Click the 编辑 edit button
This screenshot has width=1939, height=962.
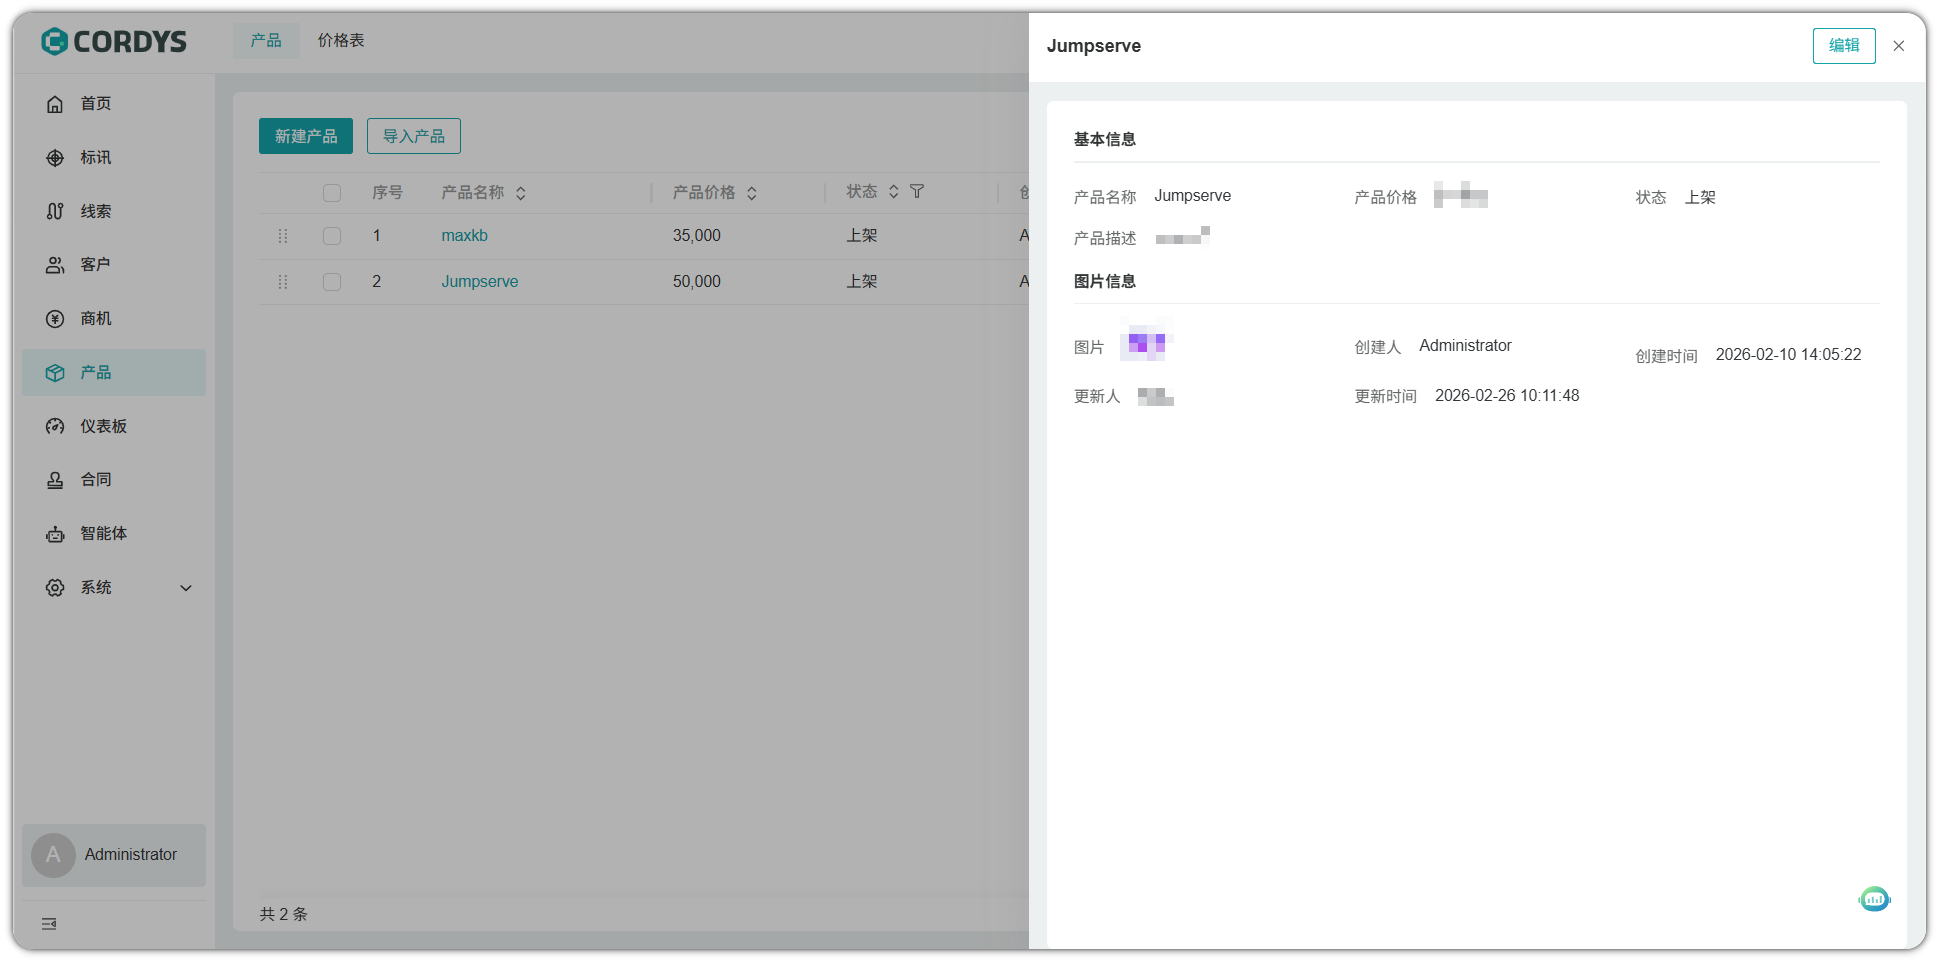point(1843,46)
